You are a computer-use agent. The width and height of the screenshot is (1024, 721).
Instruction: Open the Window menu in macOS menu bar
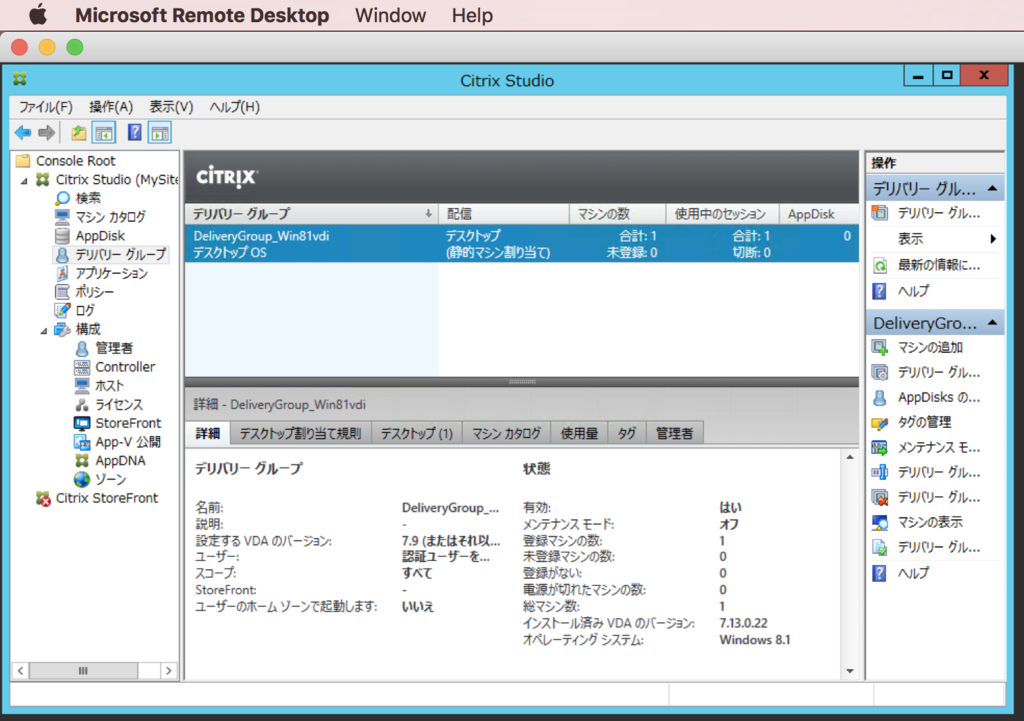(x=391, y=15)
